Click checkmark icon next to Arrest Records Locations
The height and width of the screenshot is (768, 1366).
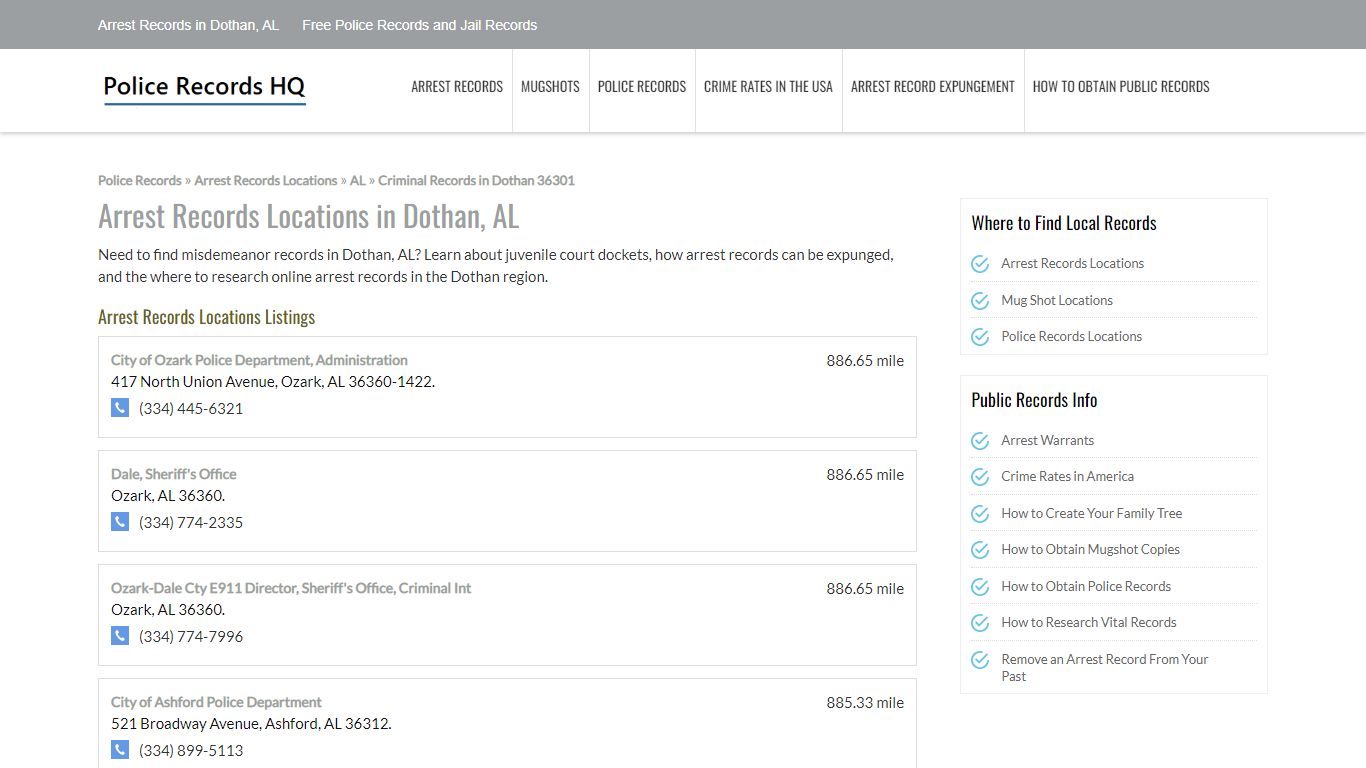click(x=980, y=264)
